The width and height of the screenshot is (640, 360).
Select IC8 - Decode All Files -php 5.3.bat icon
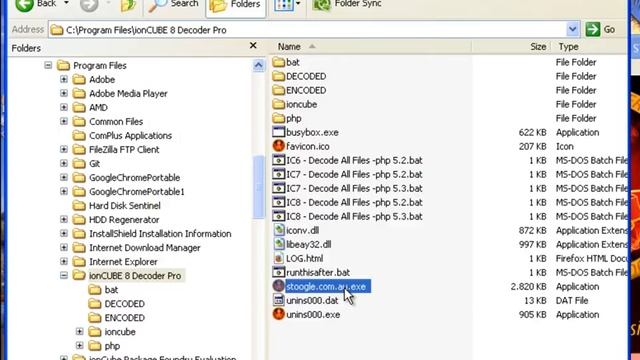278,216
